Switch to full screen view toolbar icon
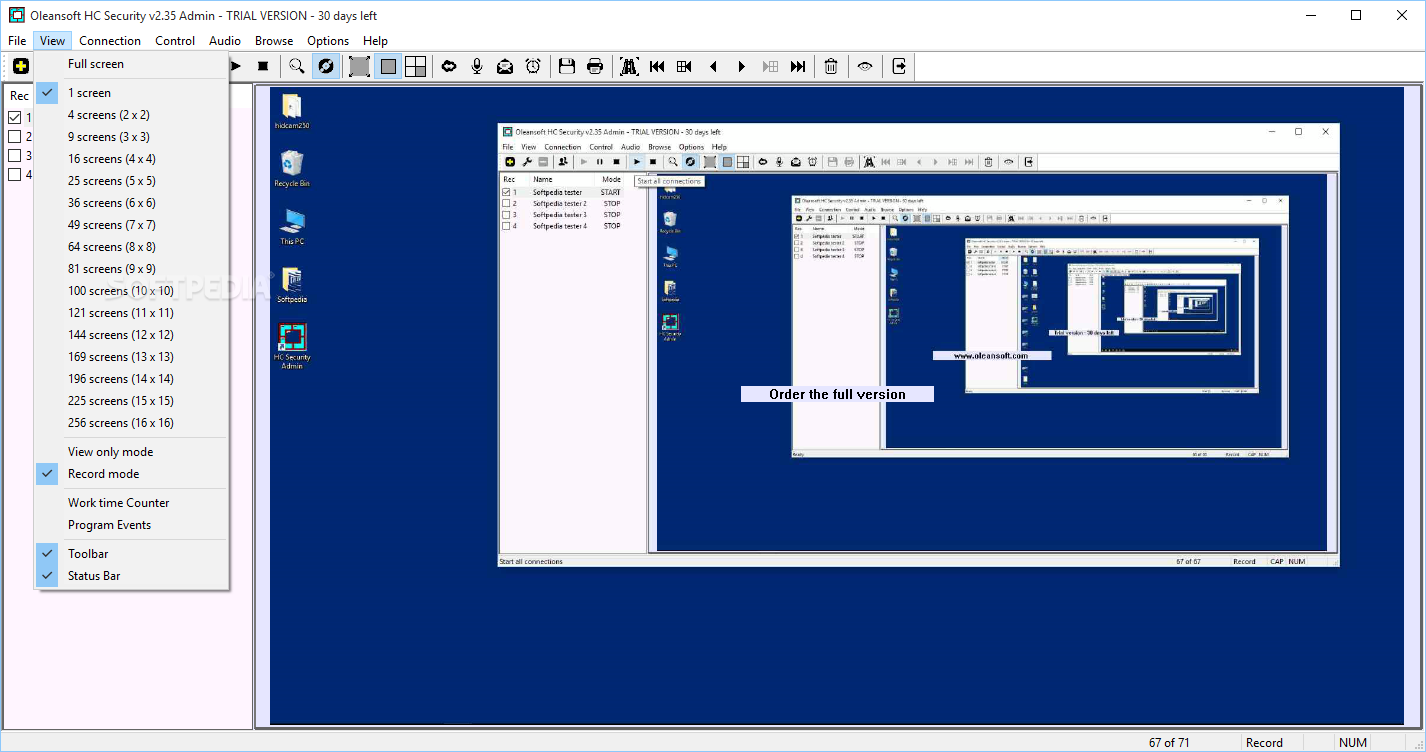Screen dimensions: 1426x752 coord(360,66)
